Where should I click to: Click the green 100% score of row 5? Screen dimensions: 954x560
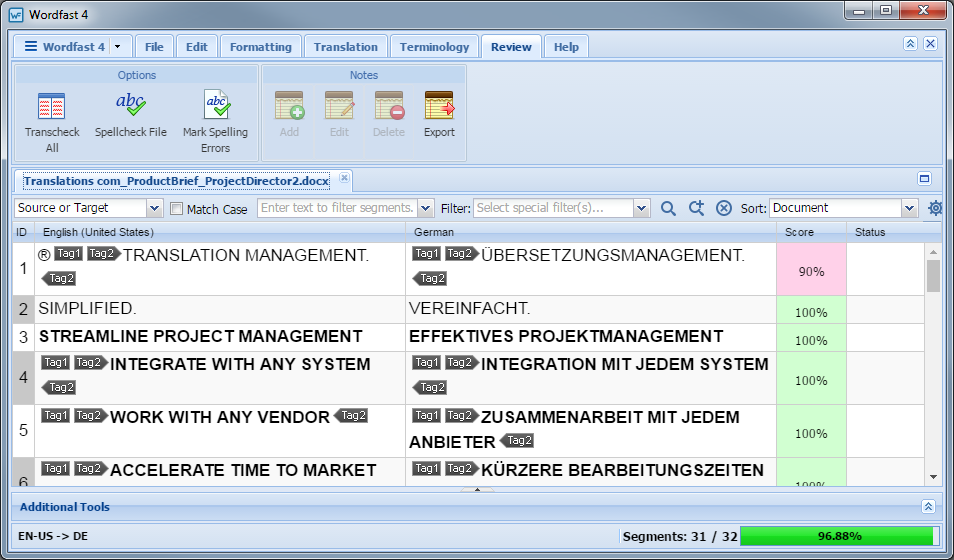(x=811, y=433)
